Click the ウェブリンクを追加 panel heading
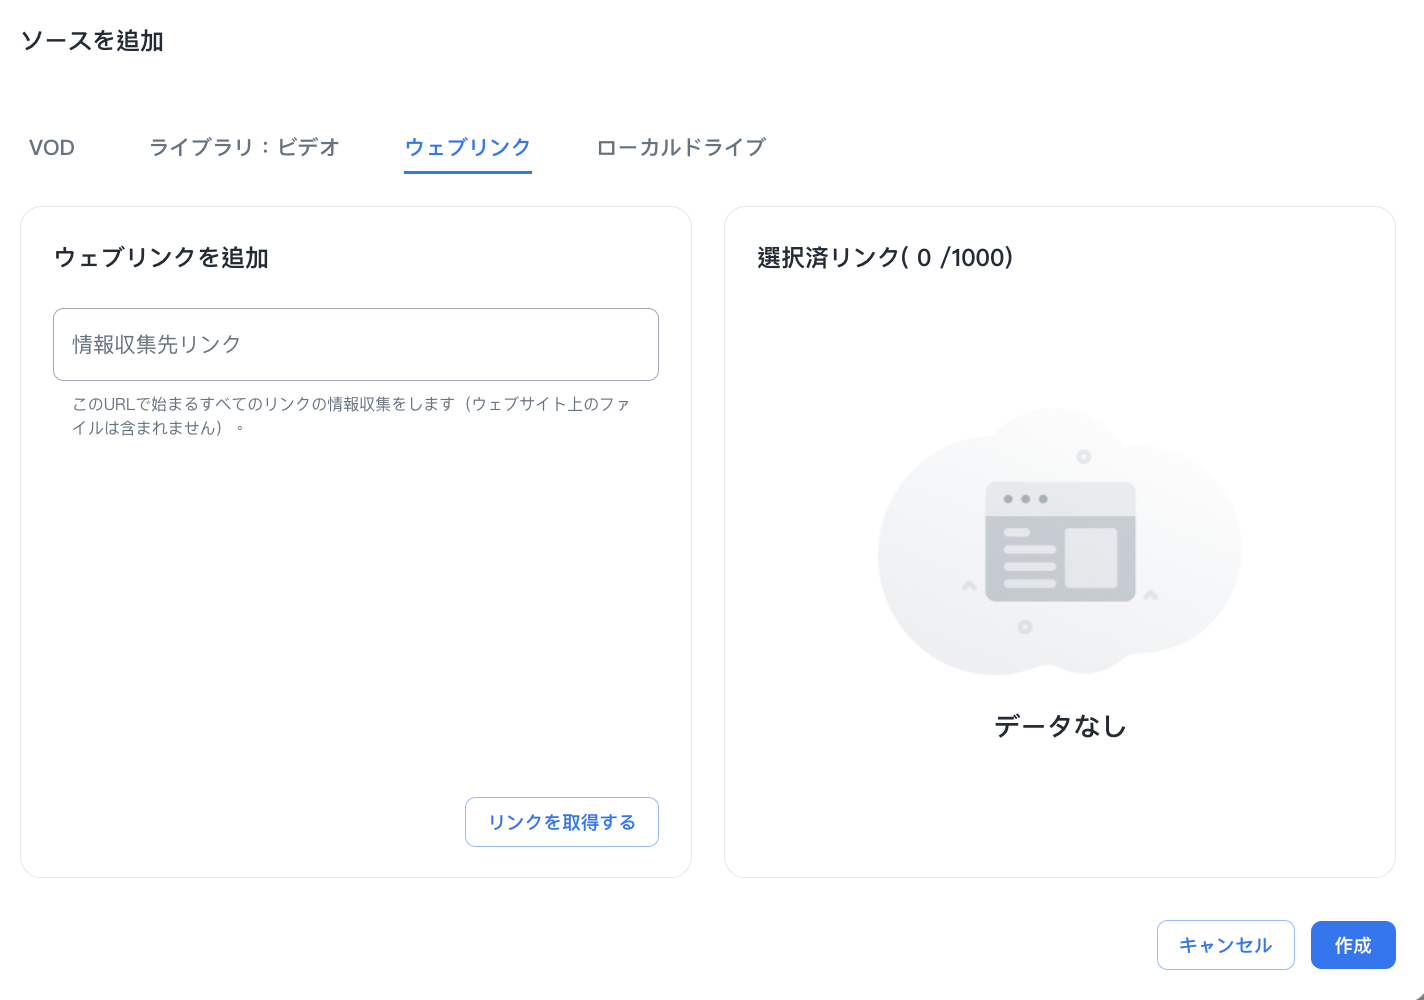The height and width of the screenshot is (1000, 1424). 161,258
